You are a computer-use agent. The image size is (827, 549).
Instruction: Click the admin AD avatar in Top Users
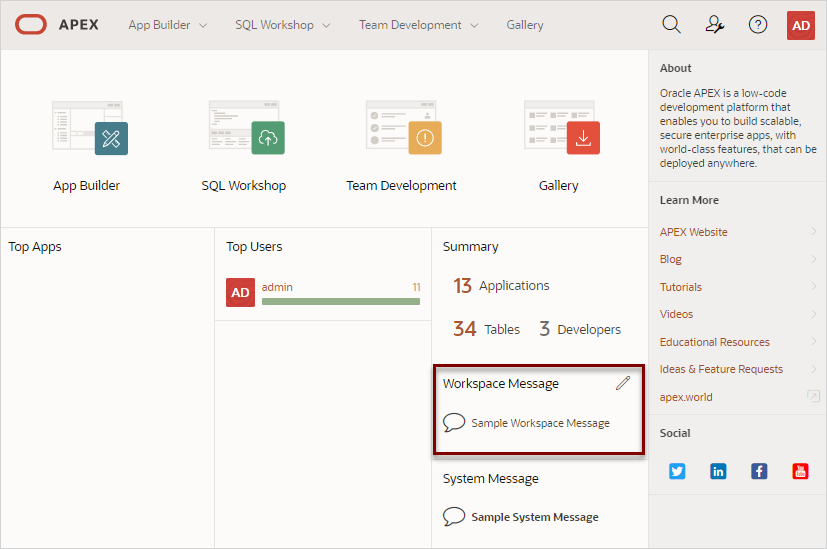point(241,292)
